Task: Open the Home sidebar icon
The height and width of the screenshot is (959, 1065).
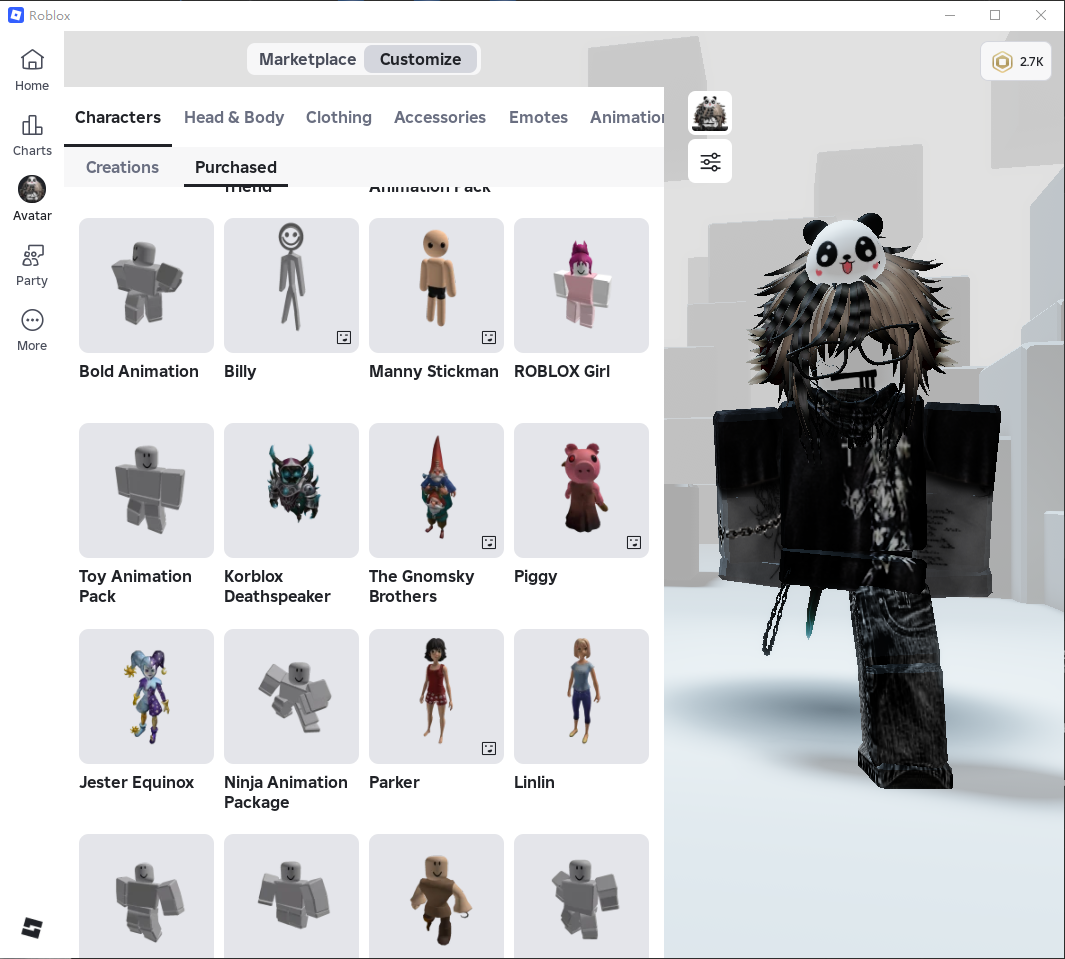Action: pyautogui.click(x=31, y=70)
